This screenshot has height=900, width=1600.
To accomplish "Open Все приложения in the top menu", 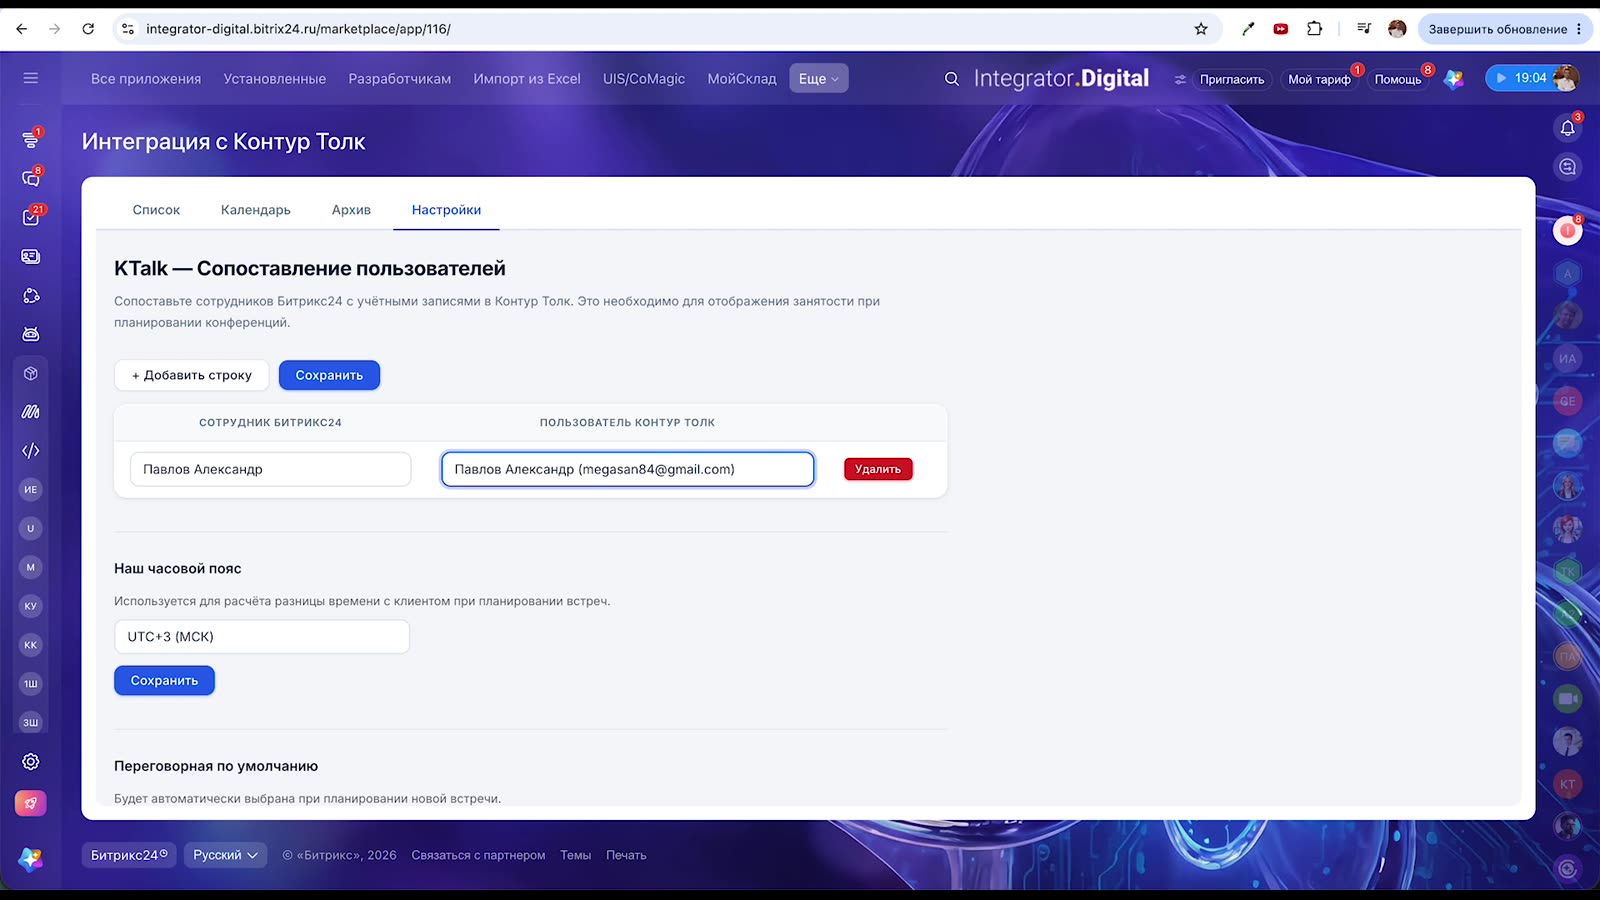I will point(146,79).
